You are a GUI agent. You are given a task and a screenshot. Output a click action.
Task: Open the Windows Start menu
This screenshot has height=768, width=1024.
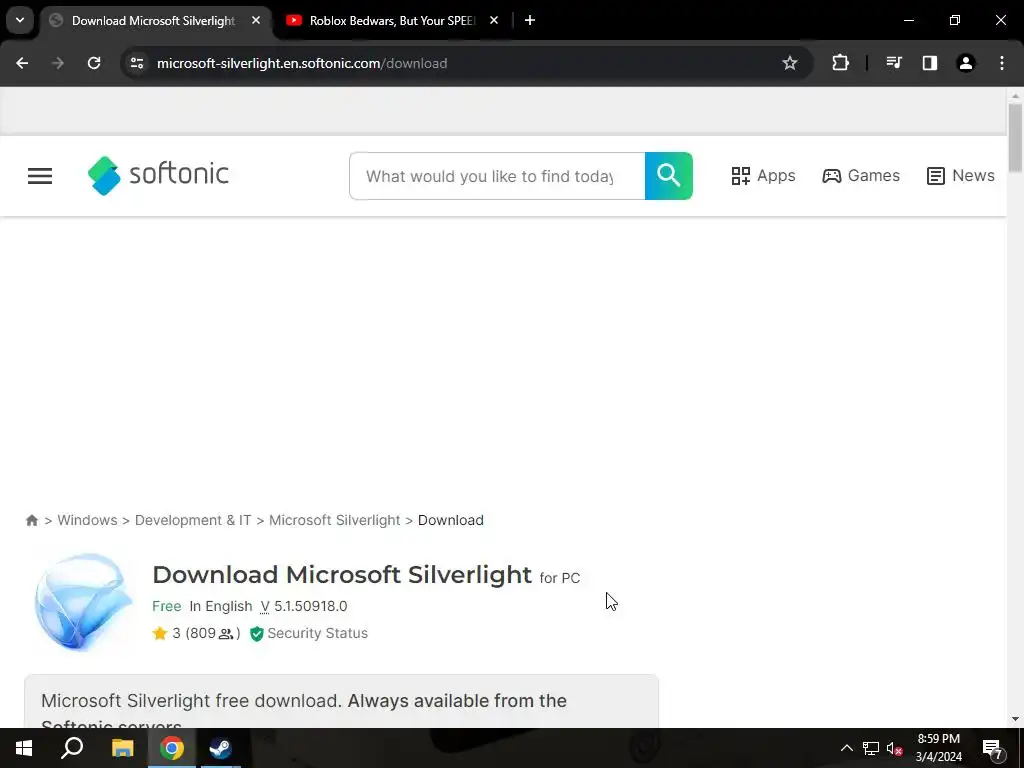click(24, 748)
